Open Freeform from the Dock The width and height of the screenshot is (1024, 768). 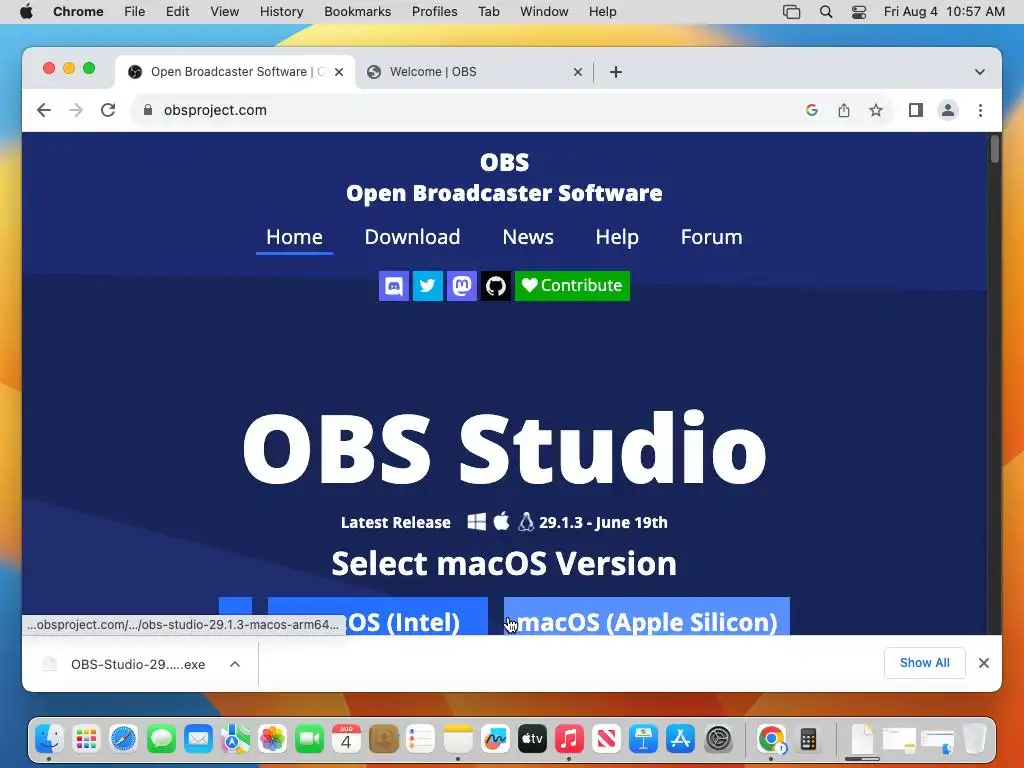pyautogui.click(x=495, y=739)
